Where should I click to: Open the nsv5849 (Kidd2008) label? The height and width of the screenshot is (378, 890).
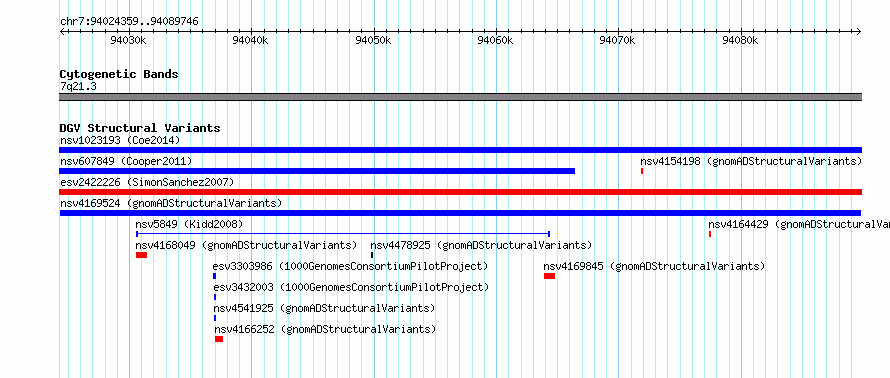pos(189,224)
